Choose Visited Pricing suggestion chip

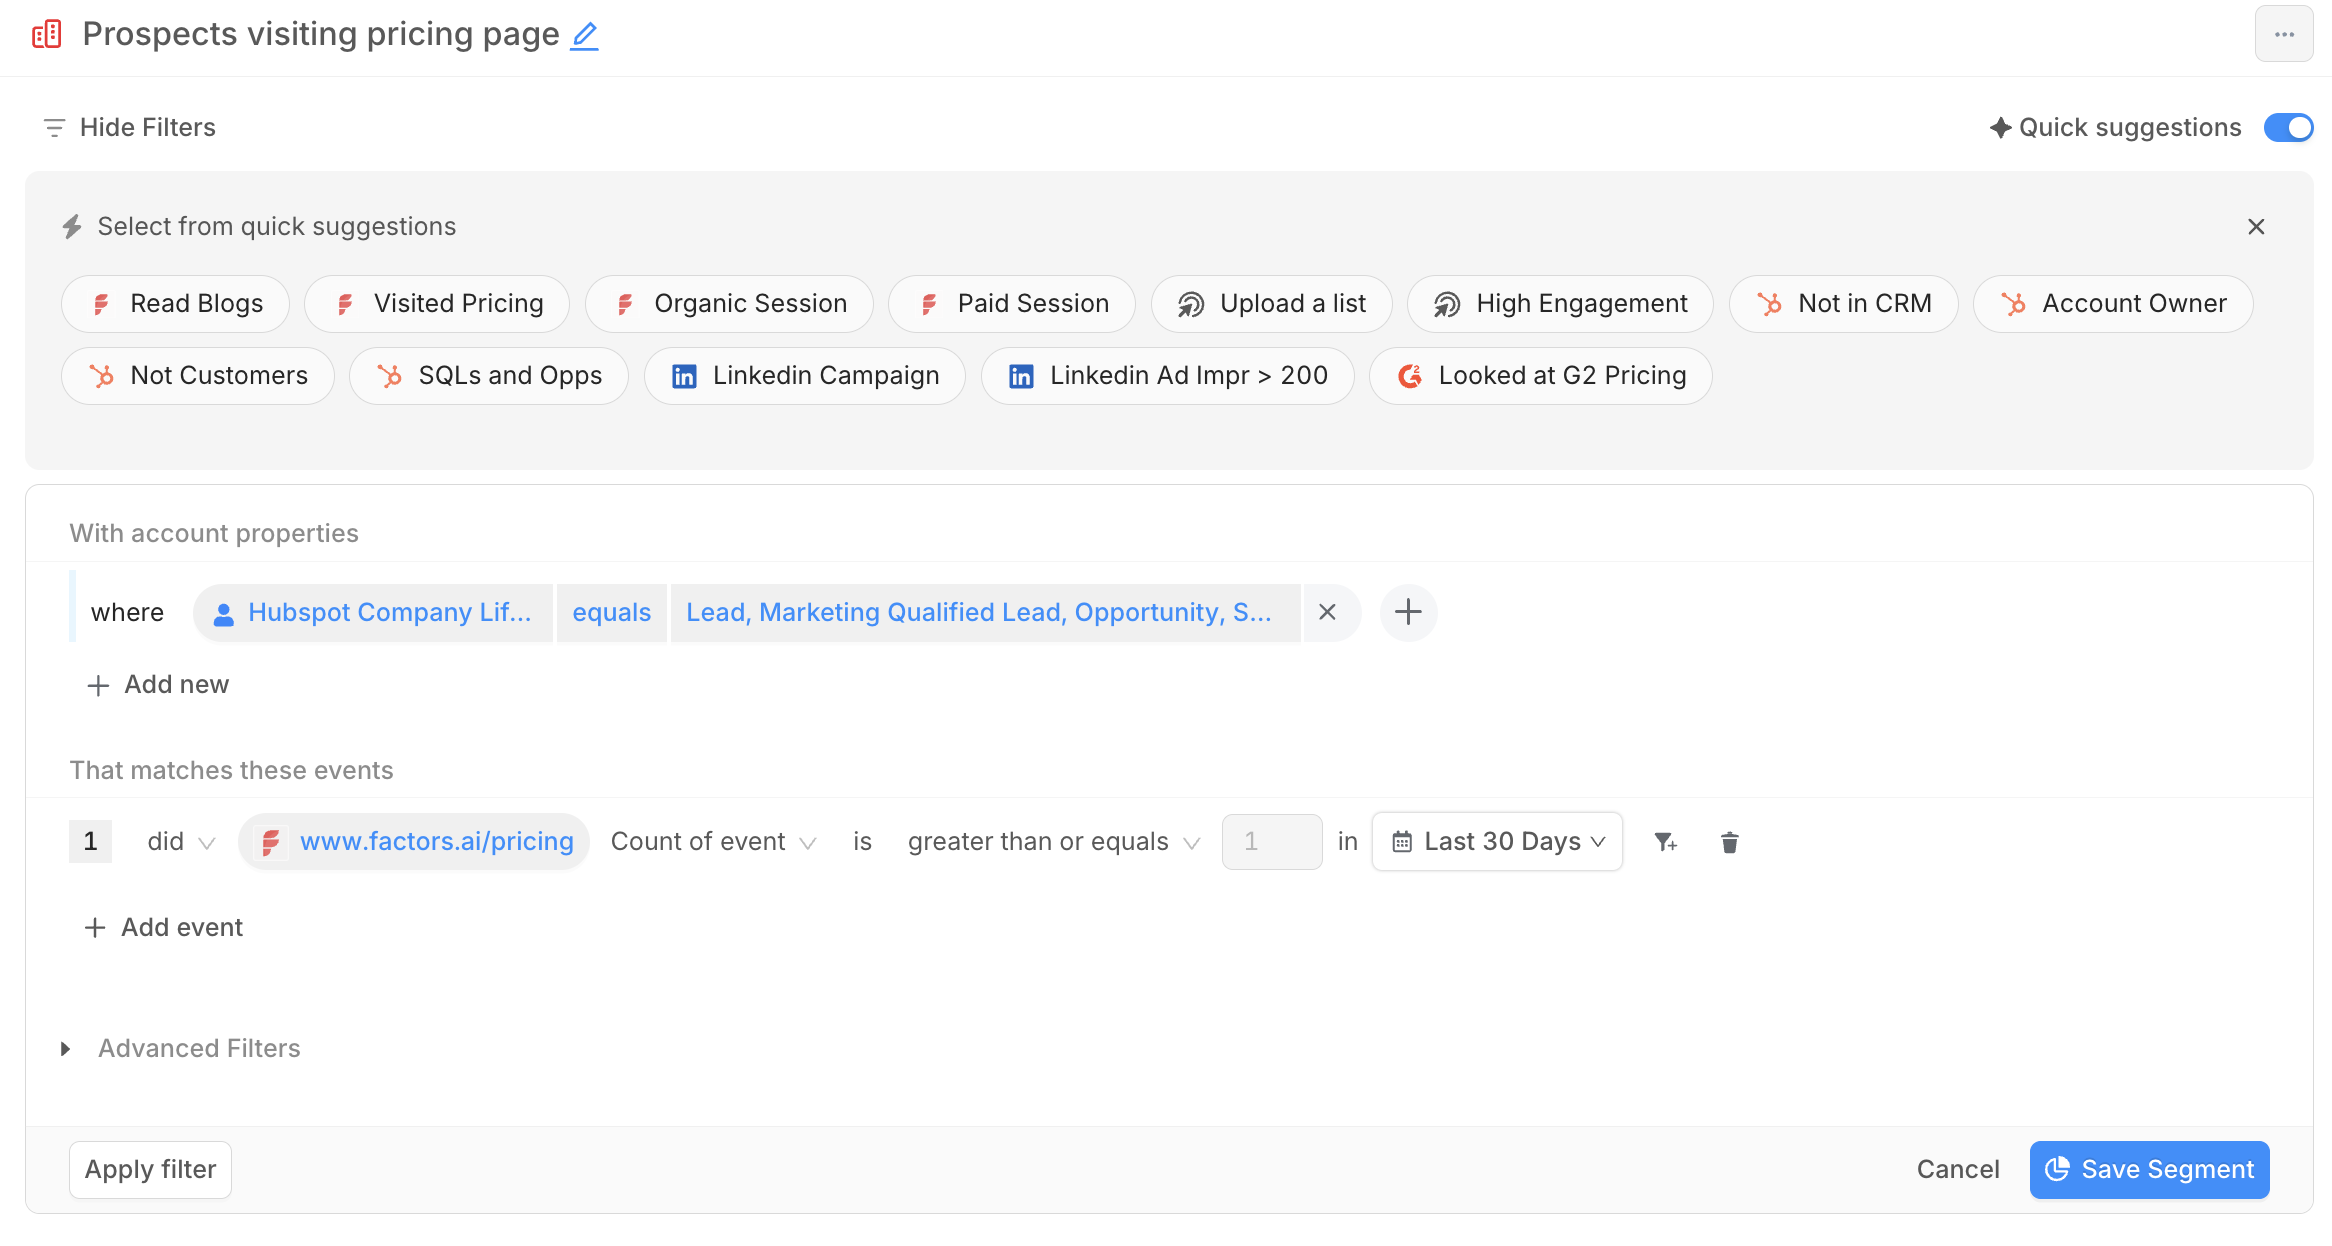click(x=437, y=304)
